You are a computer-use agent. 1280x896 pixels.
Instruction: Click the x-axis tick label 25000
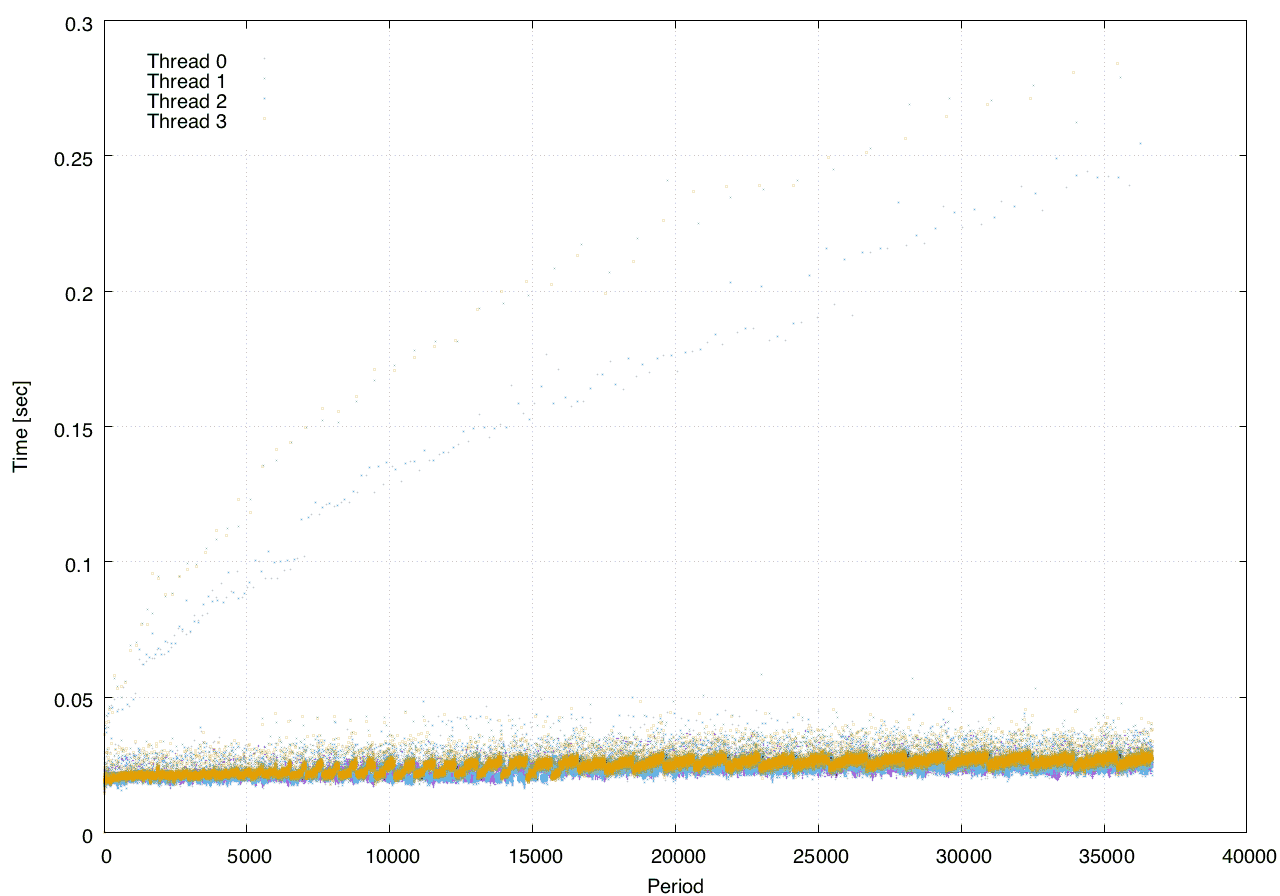tap(819, 856)
